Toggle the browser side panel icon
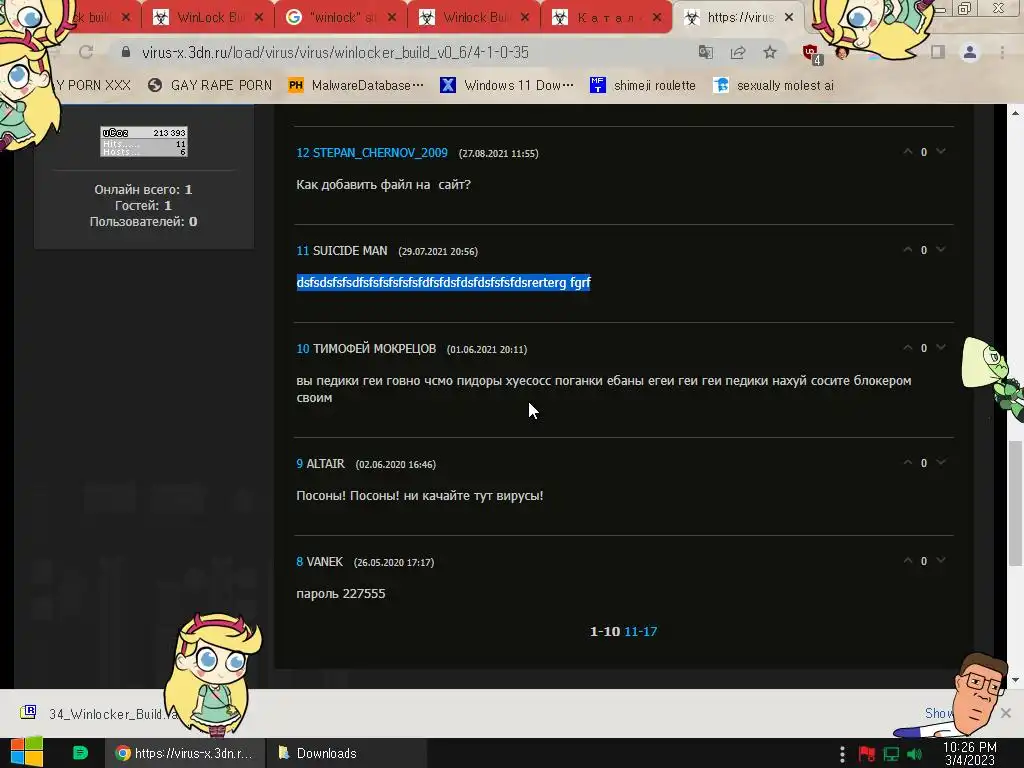Image resolution: width=1024 pixels, height=768 pixels. (938, 52)
